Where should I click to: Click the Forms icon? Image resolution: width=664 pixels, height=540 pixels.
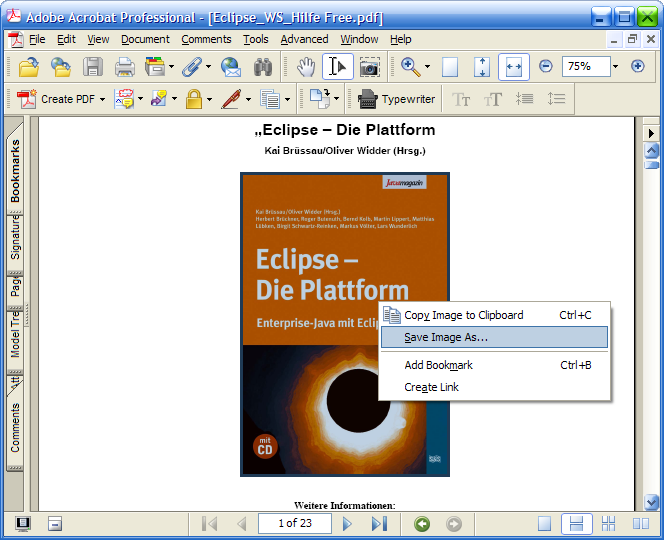[270, 99]
